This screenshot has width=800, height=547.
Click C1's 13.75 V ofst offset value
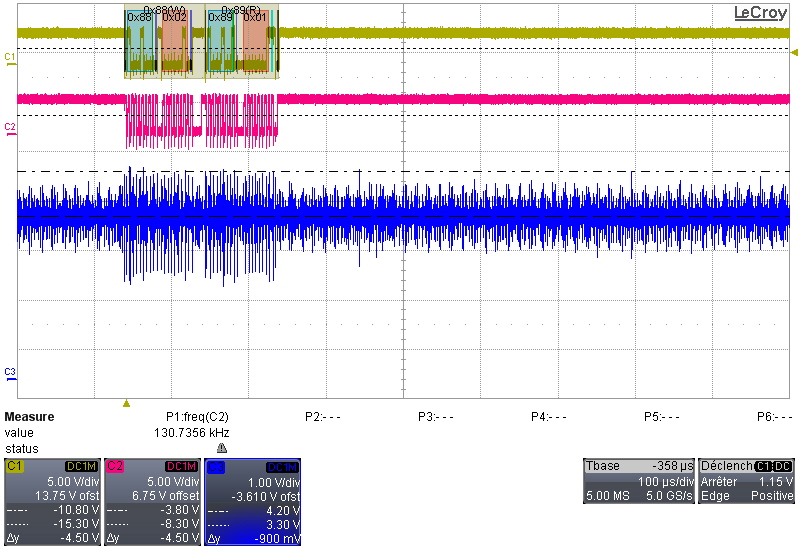pyautogui.click(x=67, y=495)
